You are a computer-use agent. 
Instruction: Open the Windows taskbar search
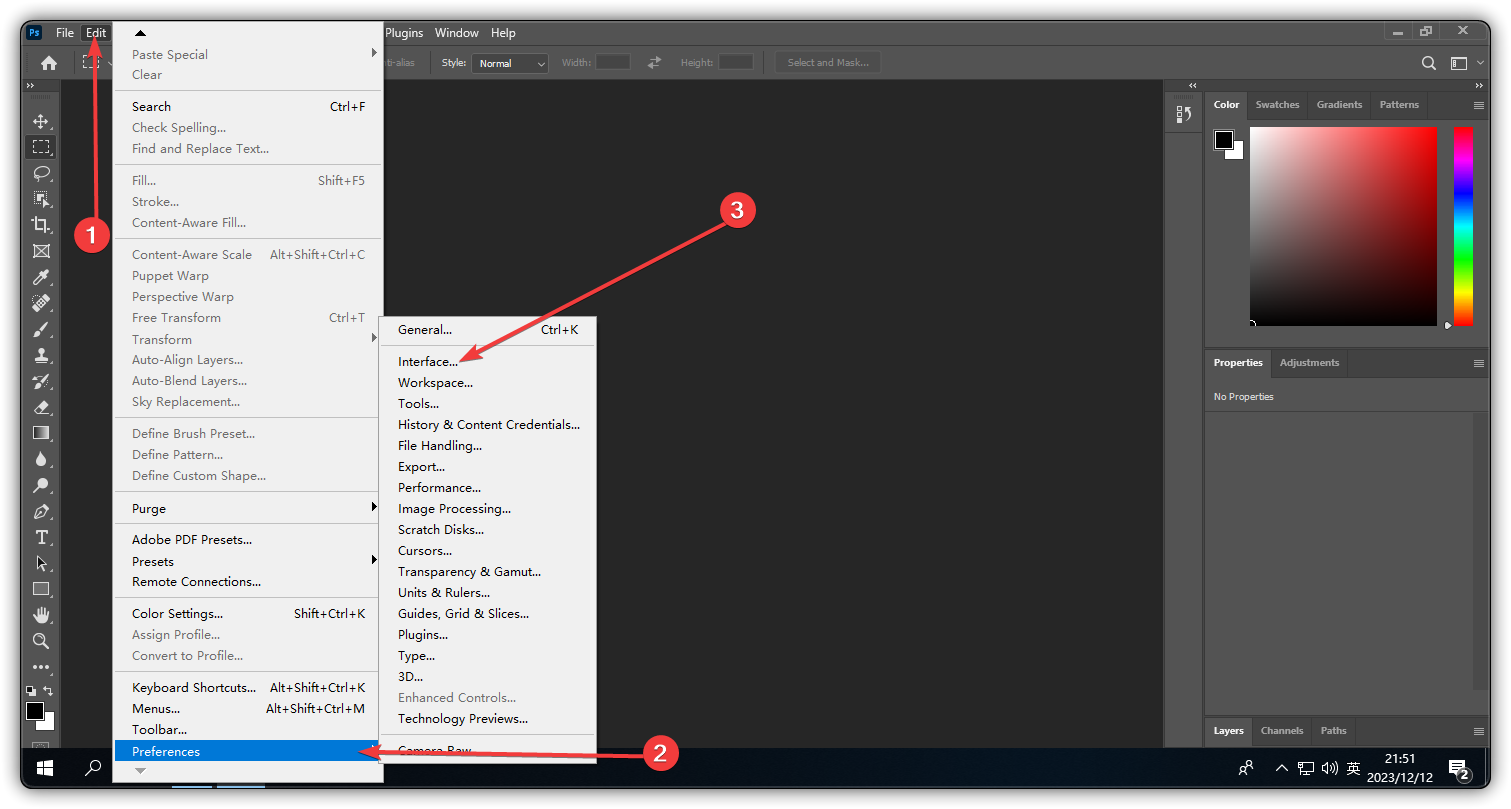pyautogui.click(x=93, y=768)
